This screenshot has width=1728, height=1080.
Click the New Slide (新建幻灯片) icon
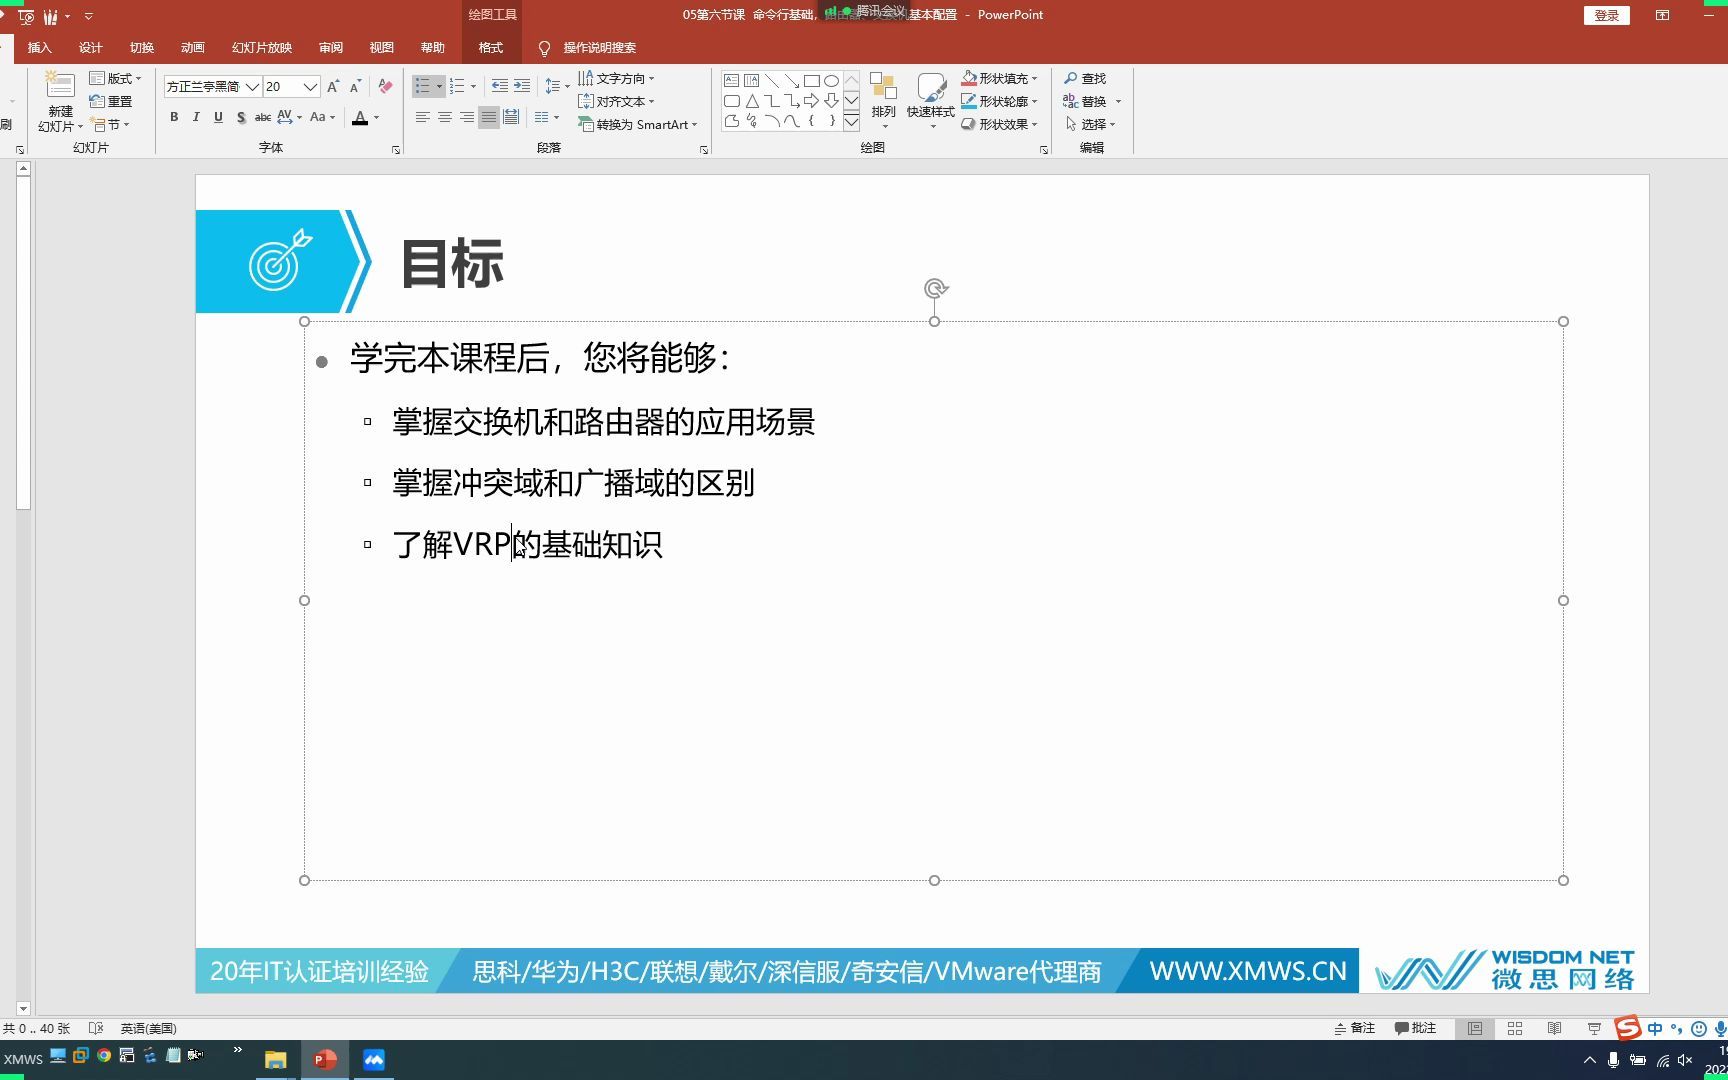tap(60, 87)
